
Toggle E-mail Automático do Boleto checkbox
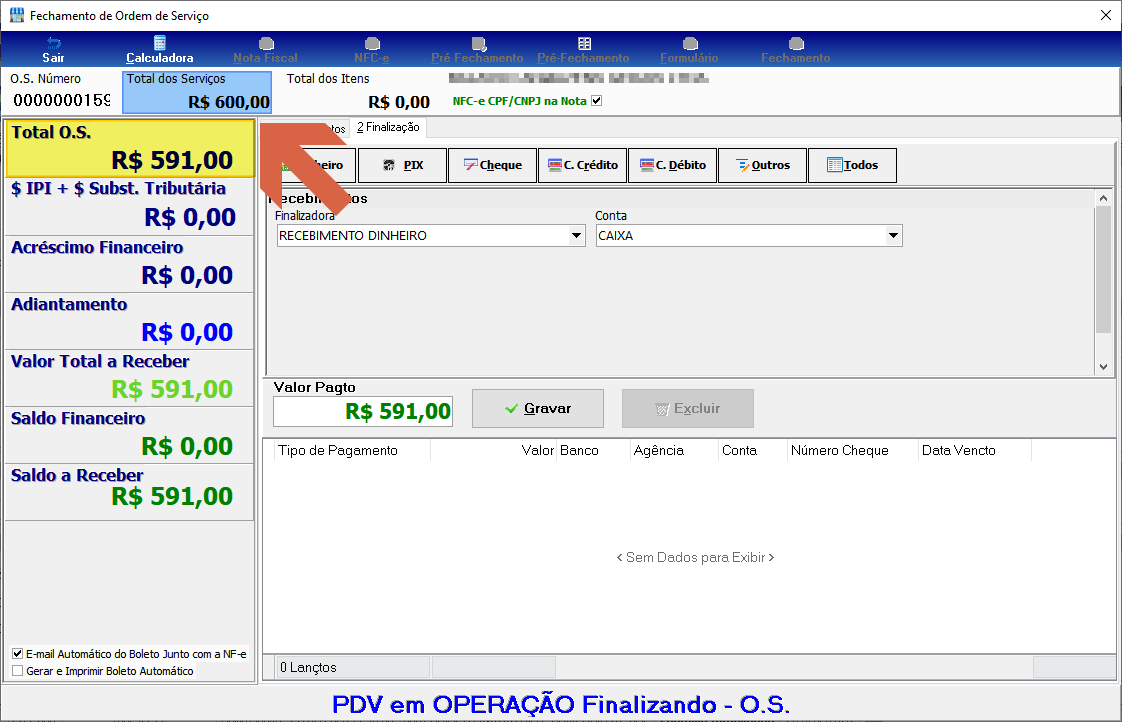coord(17,653)
